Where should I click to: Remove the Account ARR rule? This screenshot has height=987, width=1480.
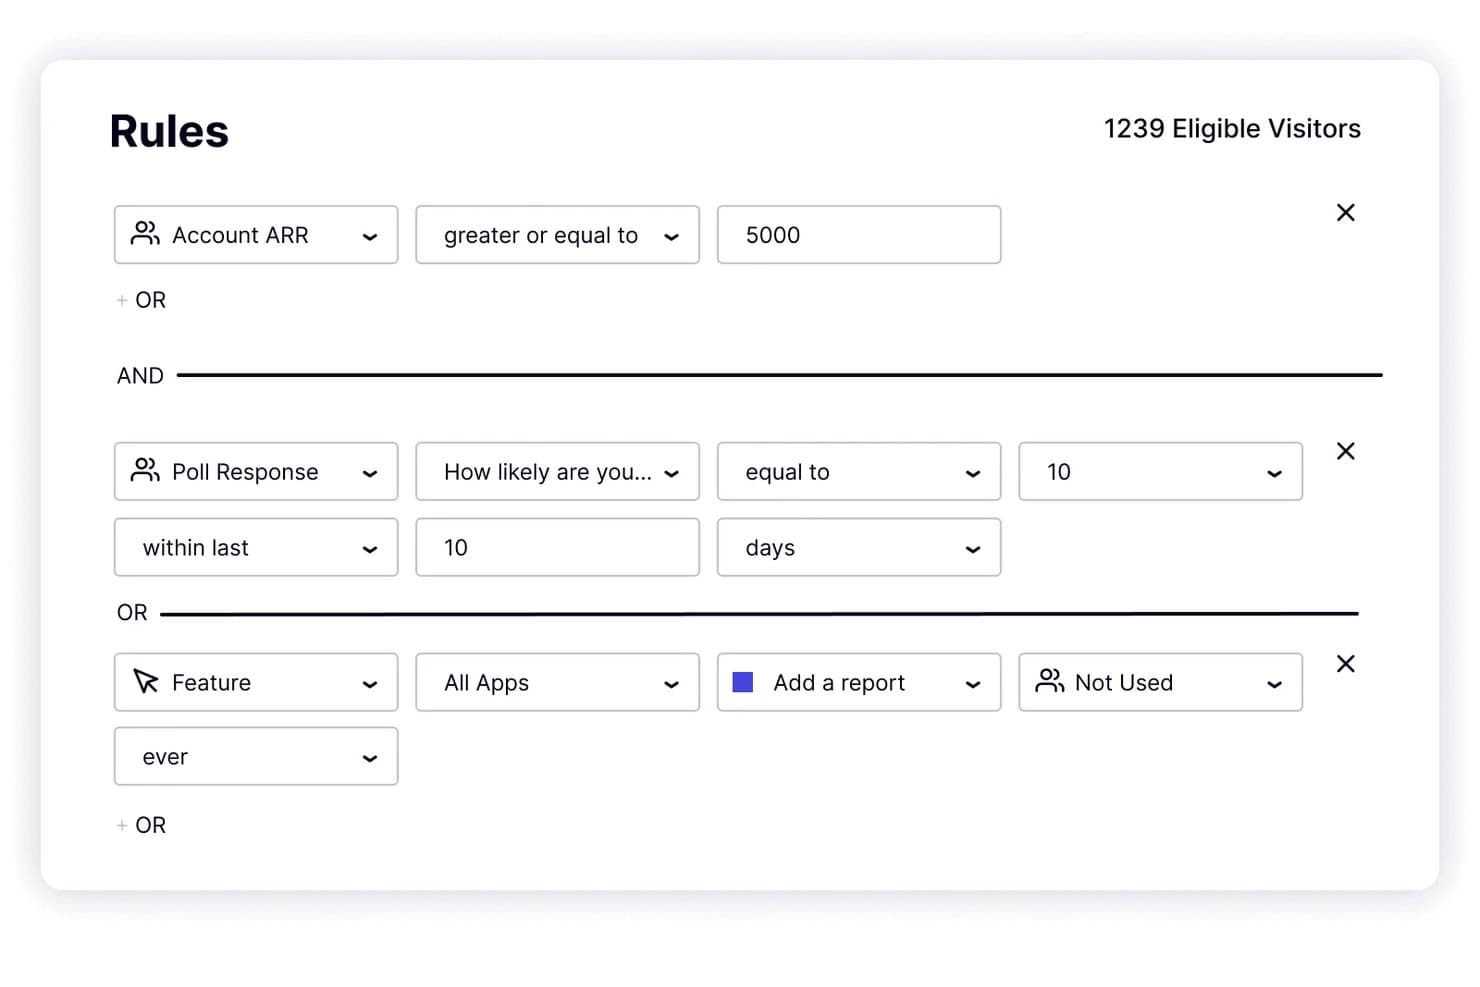pos(1345,213)
